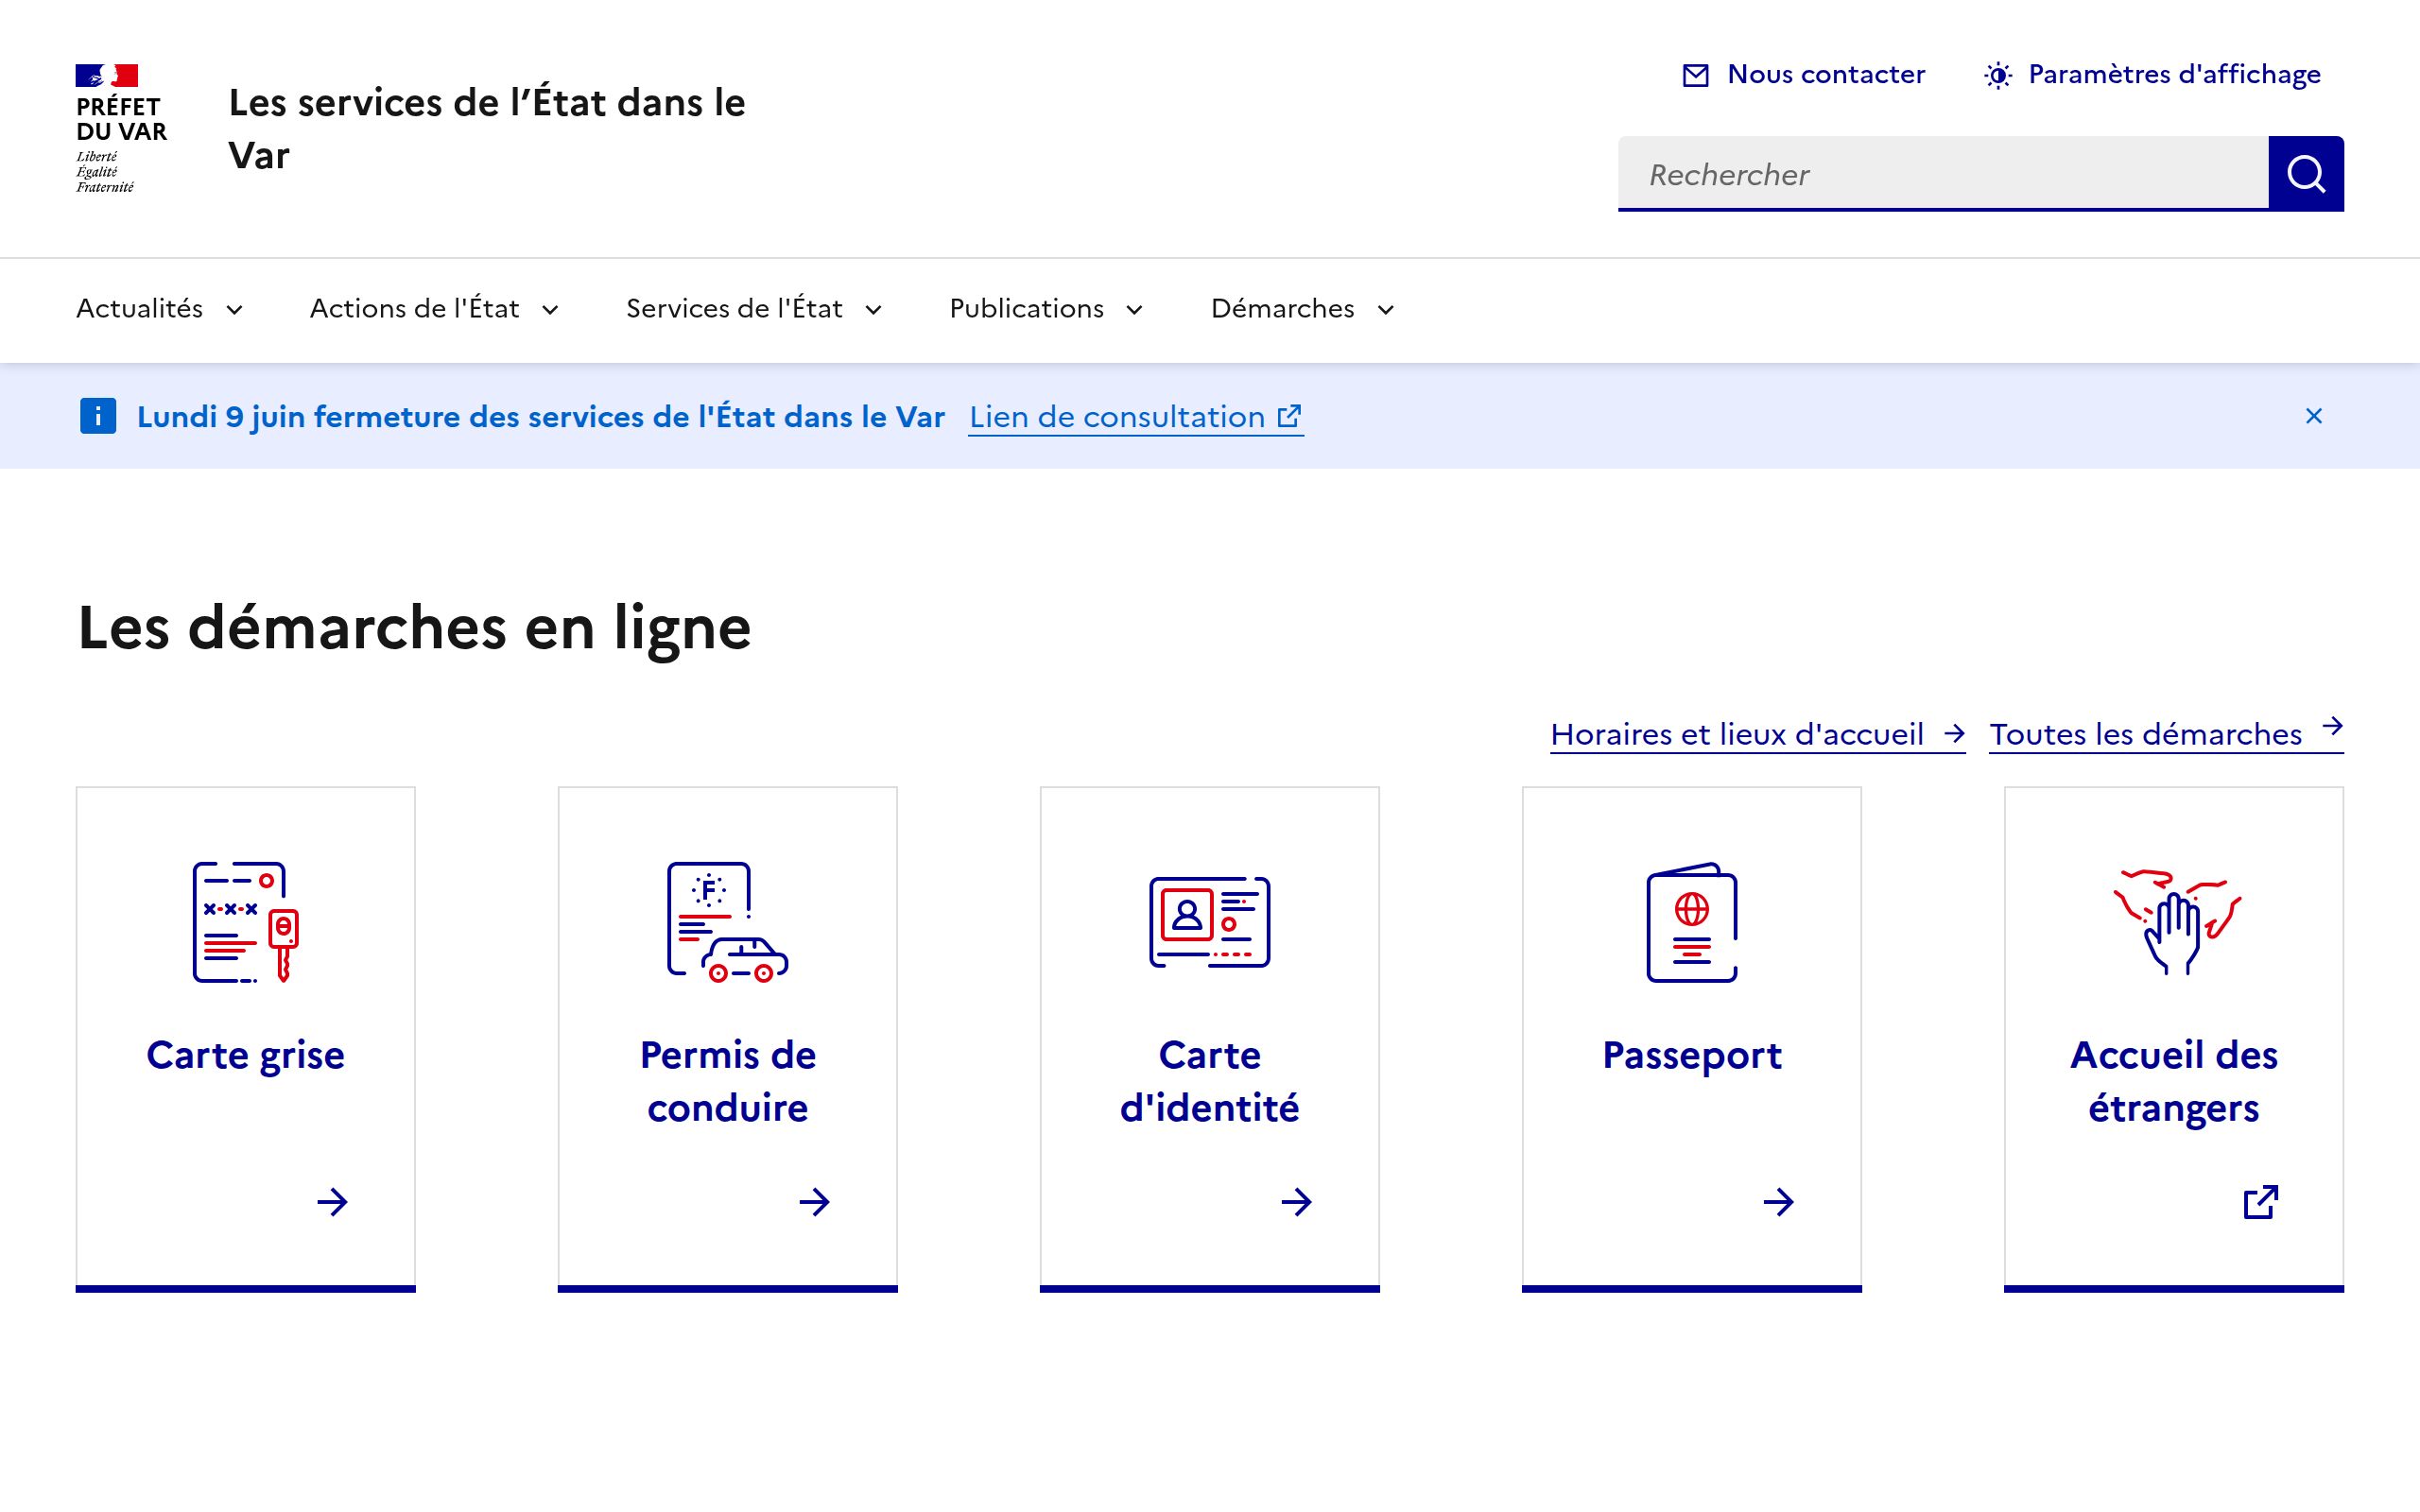
Task: Open the Actualités menu
Action: (x=160, y=309)
